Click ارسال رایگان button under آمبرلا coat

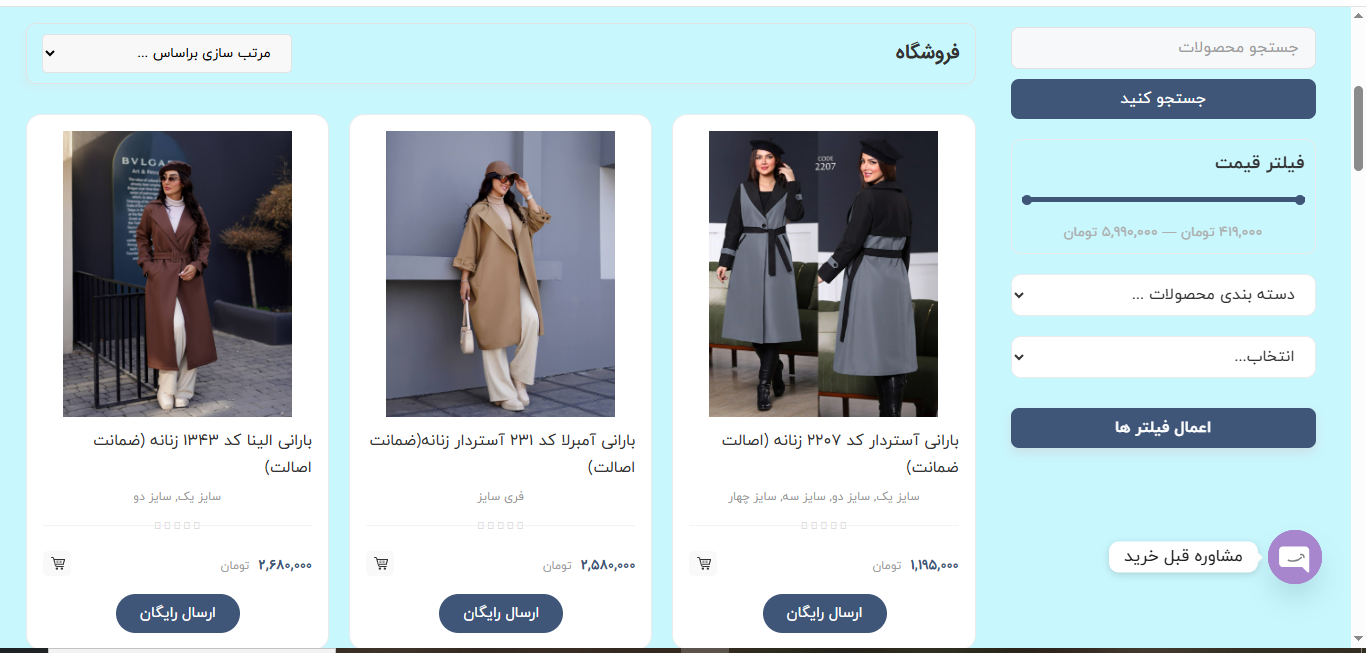(x=501, y=613)
